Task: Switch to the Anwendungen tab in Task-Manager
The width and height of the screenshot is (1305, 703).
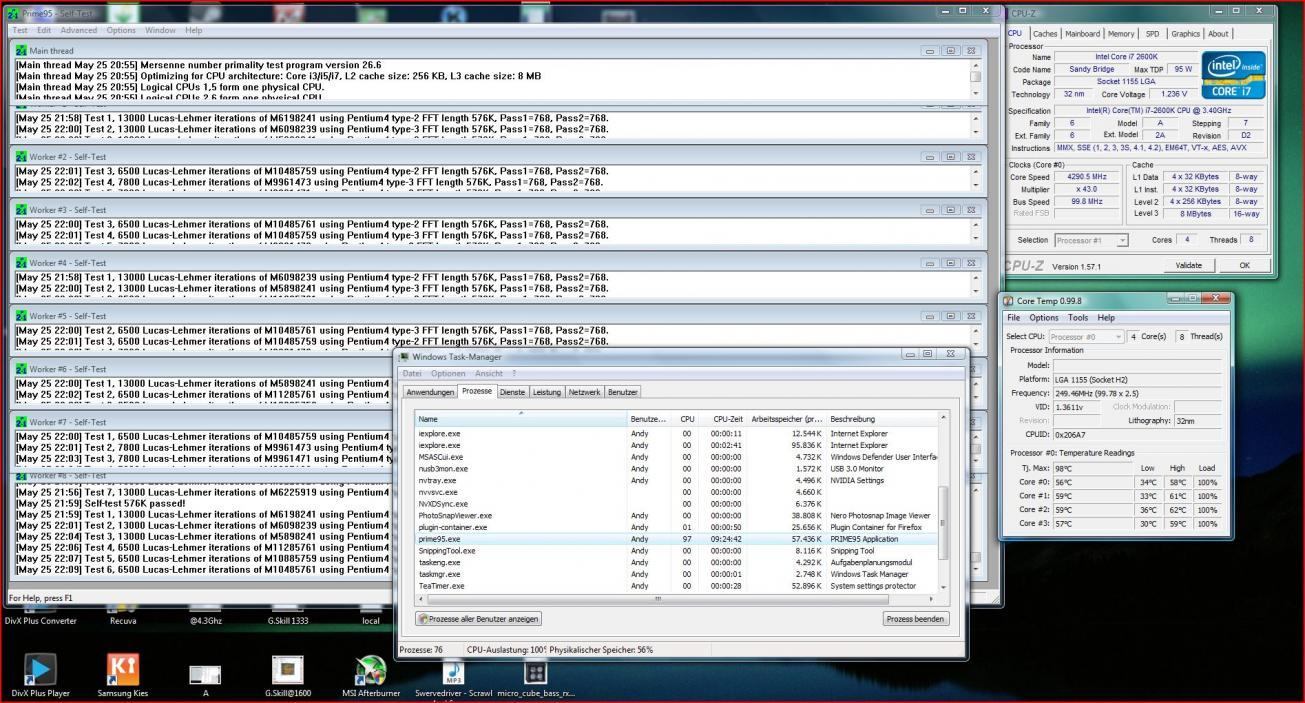Action: point(430,392)
